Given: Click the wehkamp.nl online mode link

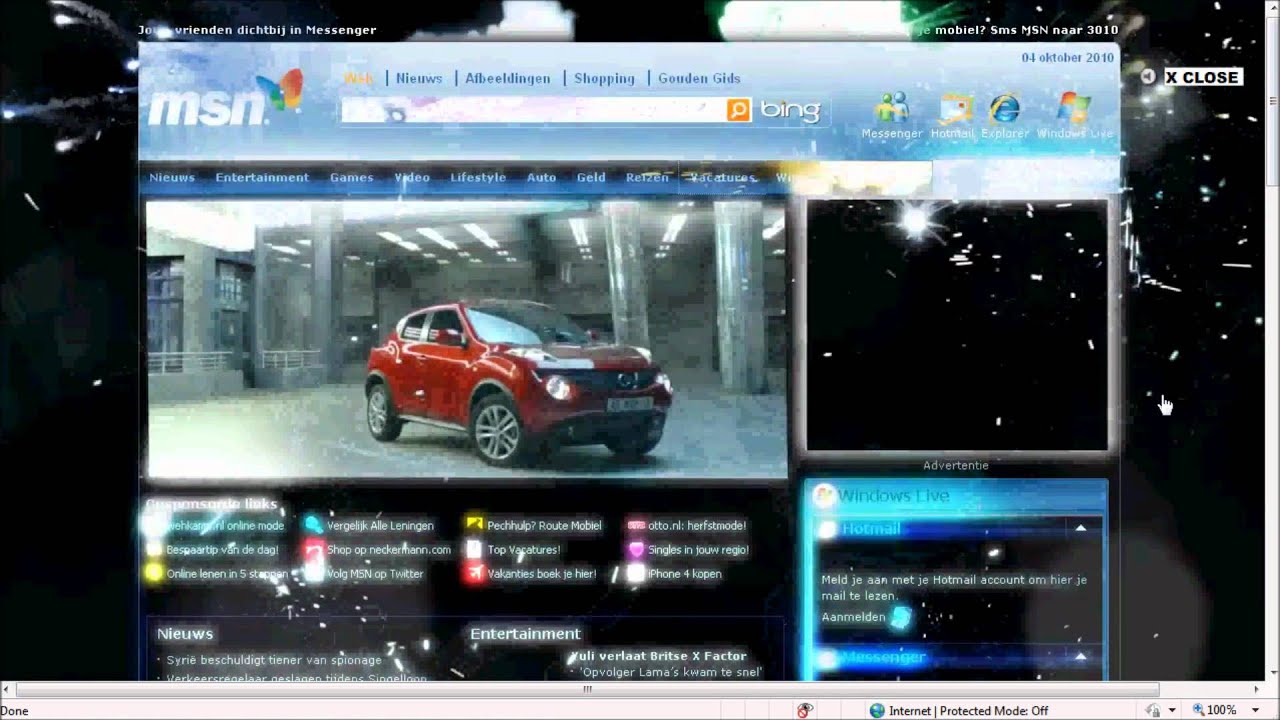Looking at the screenshot, I should (225, 526).
